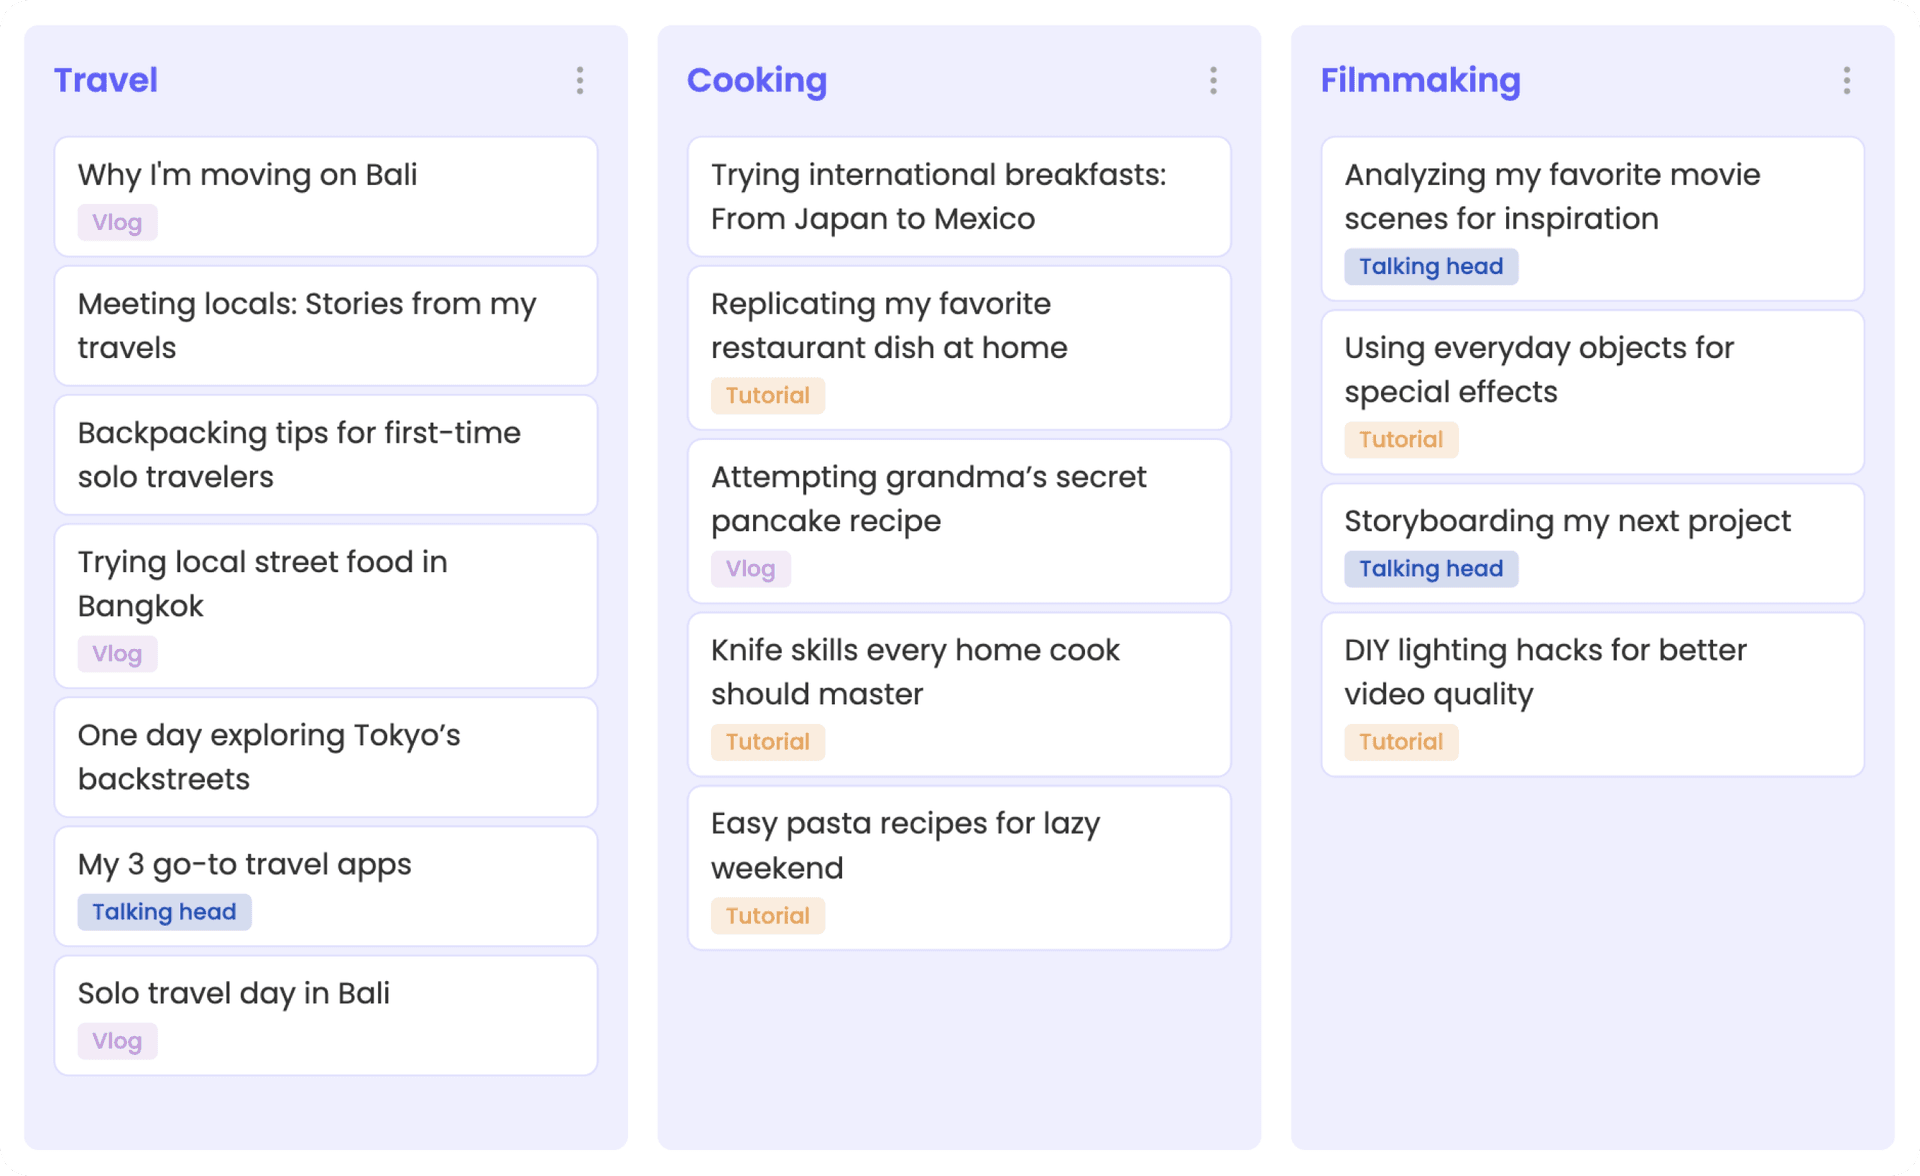Open "One day exploring Tokyo's backstreets" card
This screenshot has width=1920, height=1176.
tap(325, 757)
